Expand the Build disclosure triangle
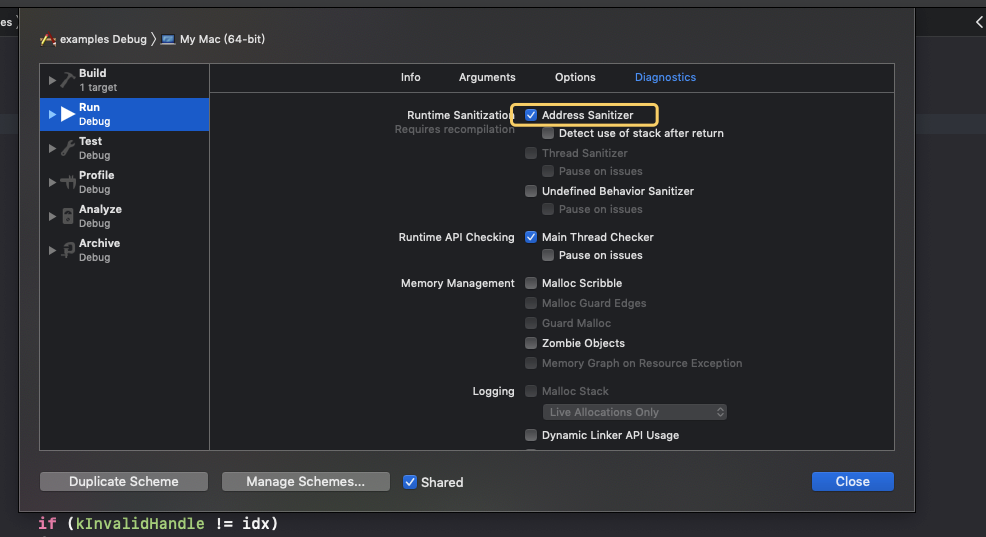The image size is (986, 537). (x=52, y=80)
